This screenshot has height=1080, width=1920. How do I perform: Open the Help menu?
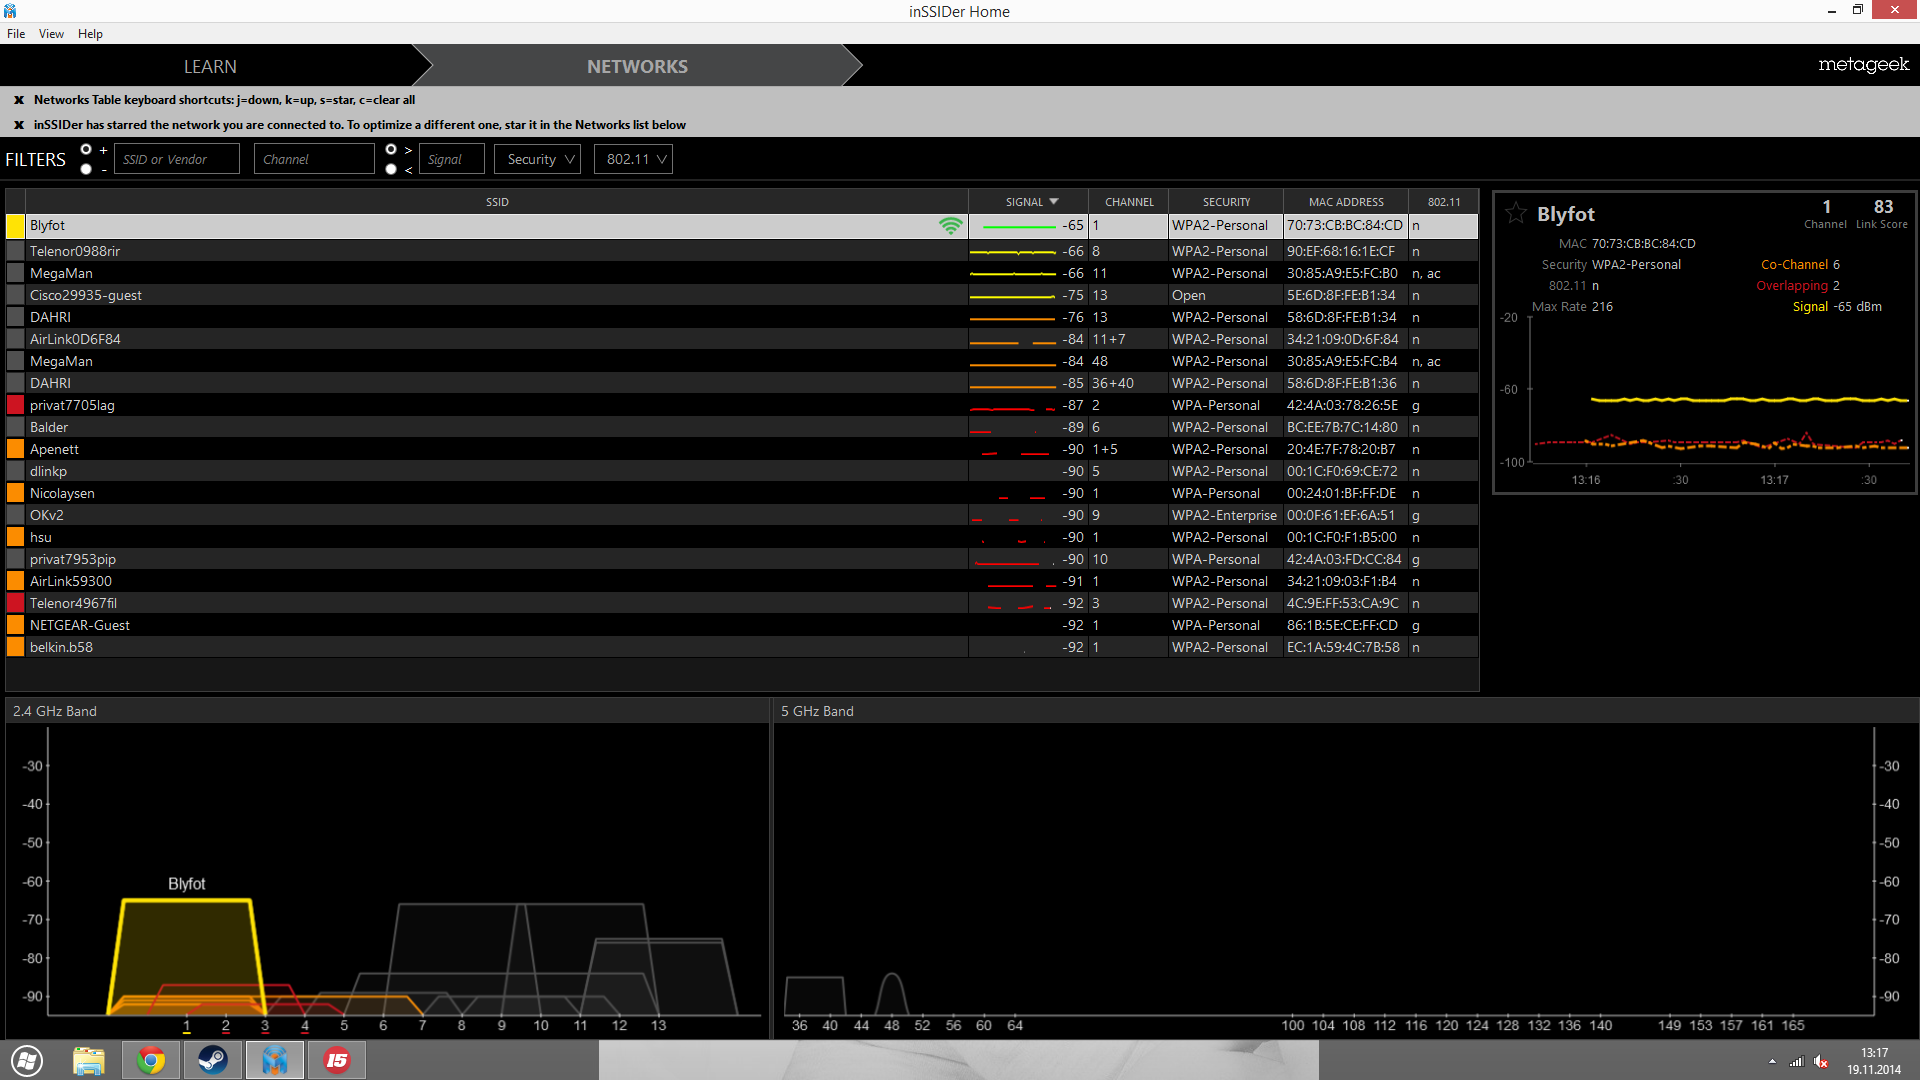90,34
